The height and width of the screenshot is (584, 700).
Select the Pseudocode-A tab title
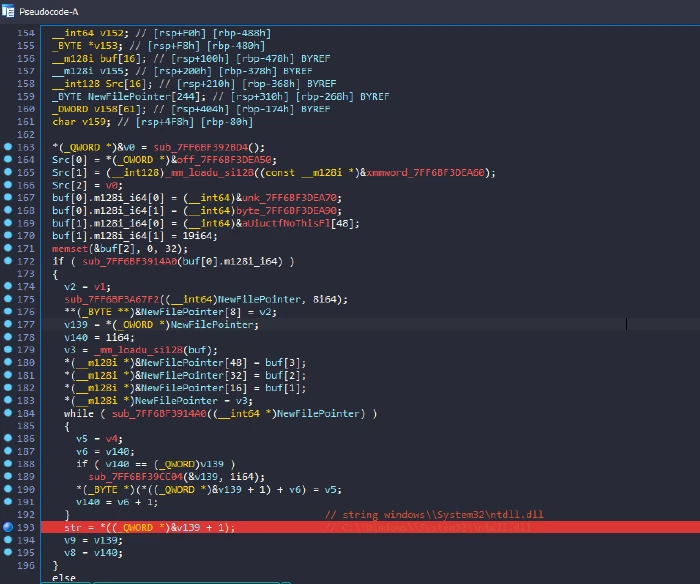coord(48,12)
